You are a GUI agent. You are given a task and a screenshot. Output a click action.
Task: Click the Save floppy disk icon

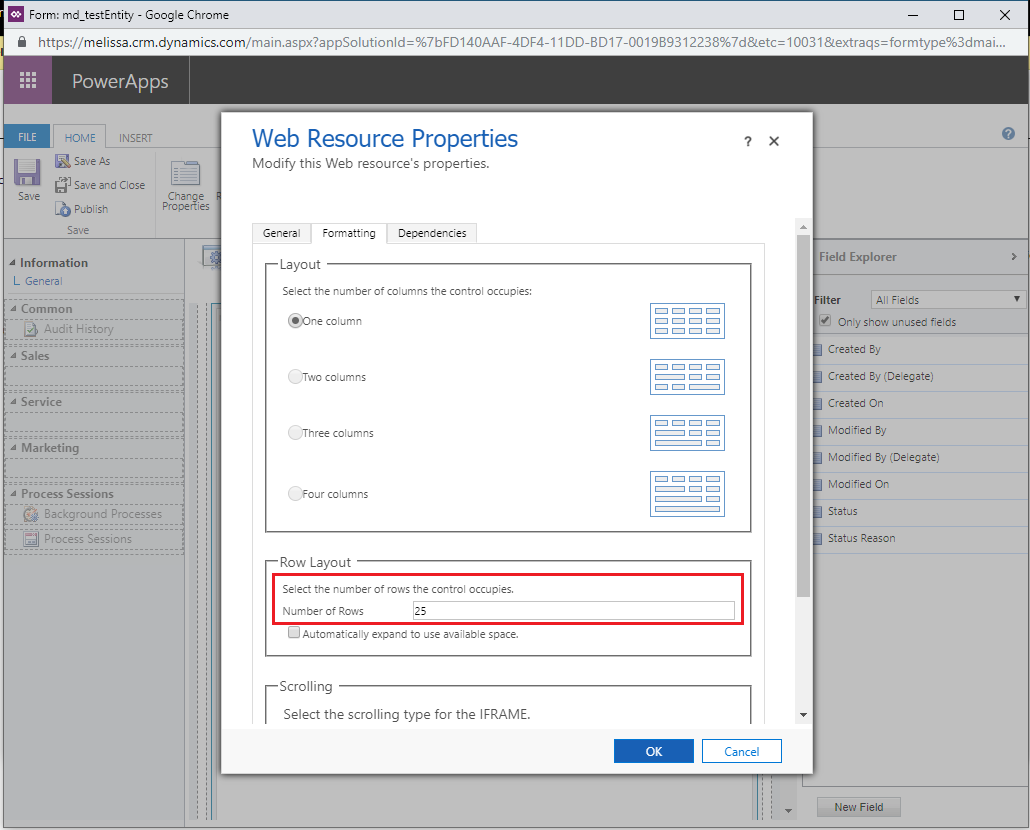point(28,173)
